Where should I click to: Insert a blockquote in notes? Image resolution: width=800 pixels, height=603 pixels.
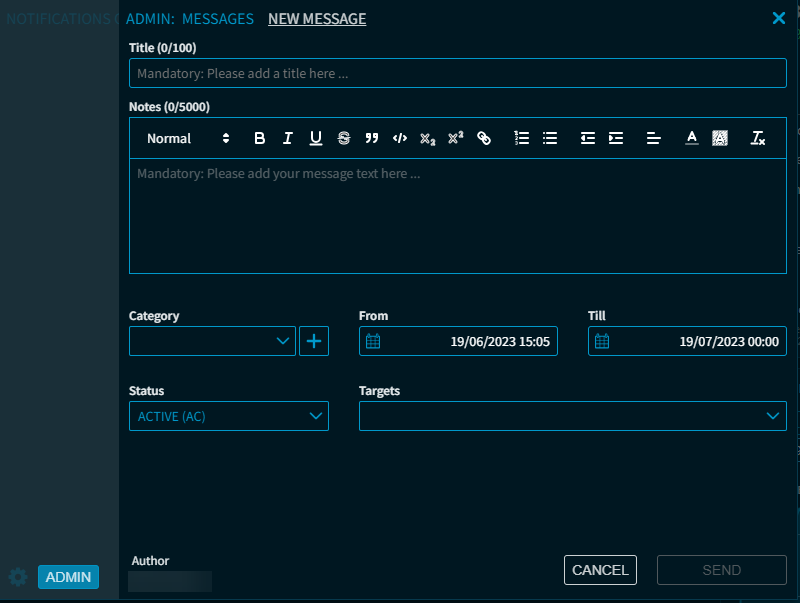coord(372,139)
